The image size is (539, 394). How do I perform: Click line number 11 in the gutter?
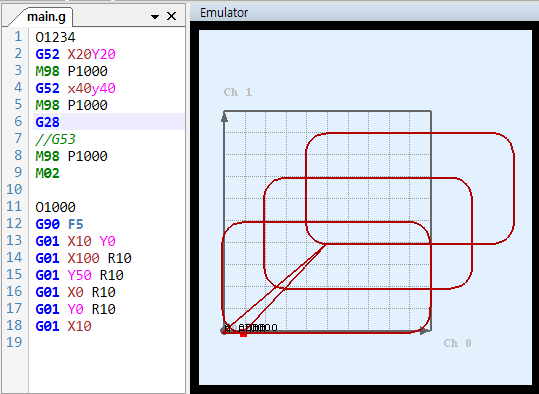14,207
